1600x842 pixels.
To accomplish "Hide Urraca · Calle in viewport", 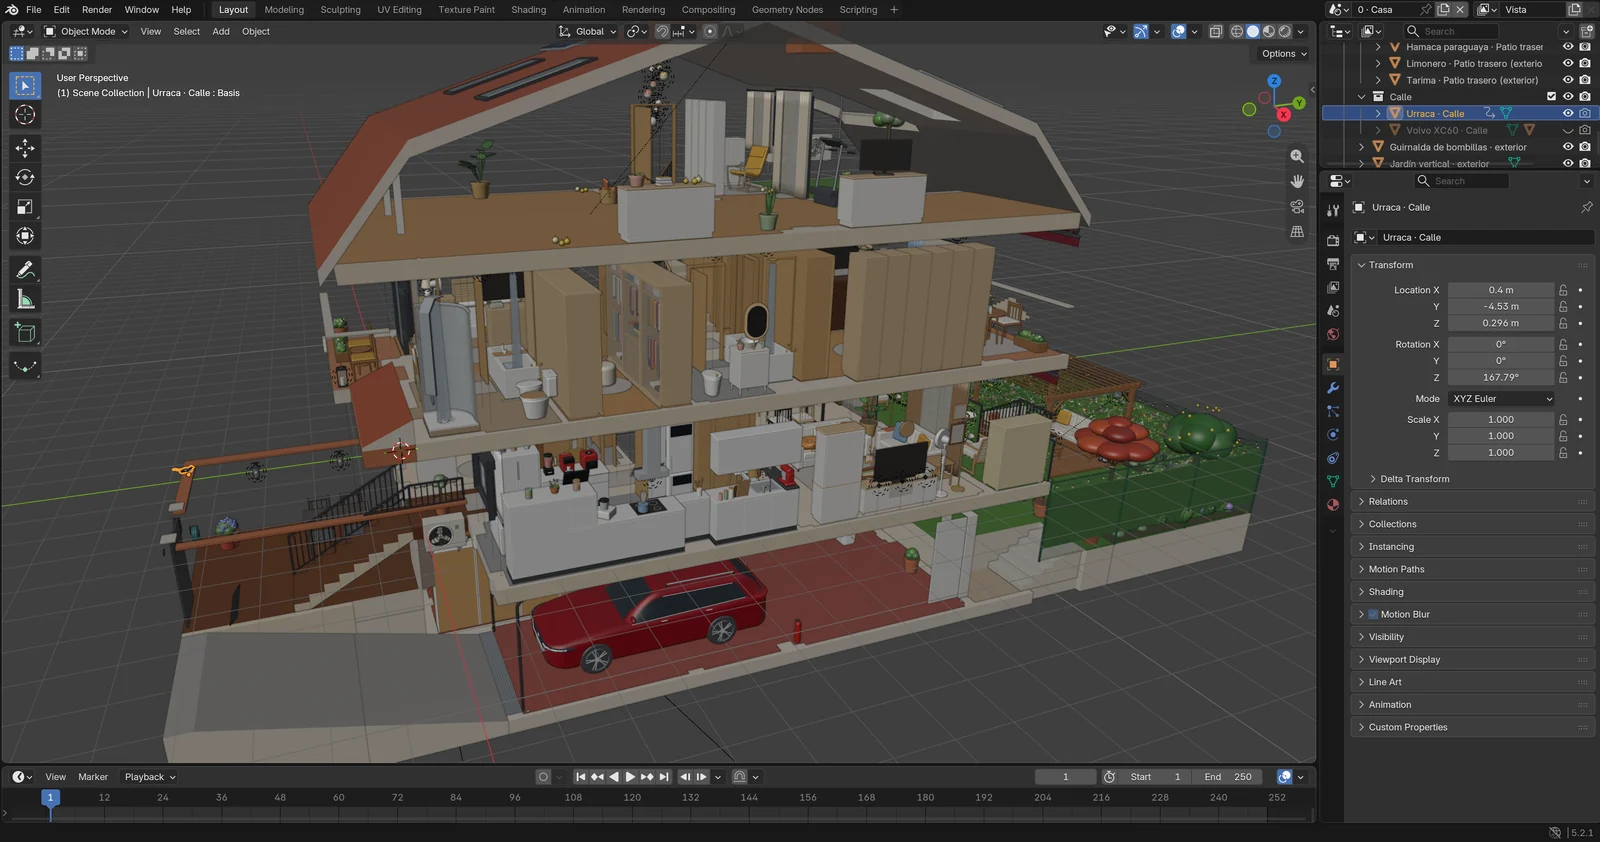I will click(x=1568, y=113).
